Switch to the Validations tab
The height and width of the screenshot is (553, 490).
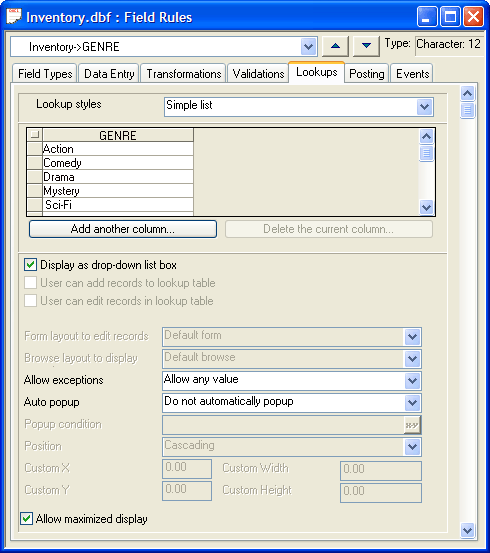click(258, 73)
